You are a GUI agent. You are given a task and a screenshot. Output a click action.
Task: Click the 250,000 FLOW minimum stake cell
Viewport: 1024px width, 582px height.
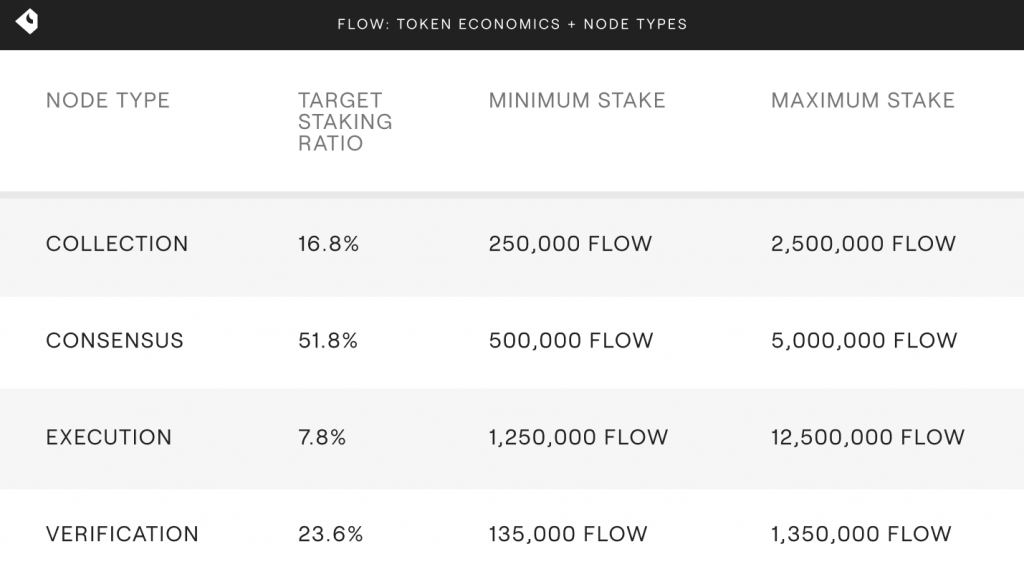tap(570, 244)
